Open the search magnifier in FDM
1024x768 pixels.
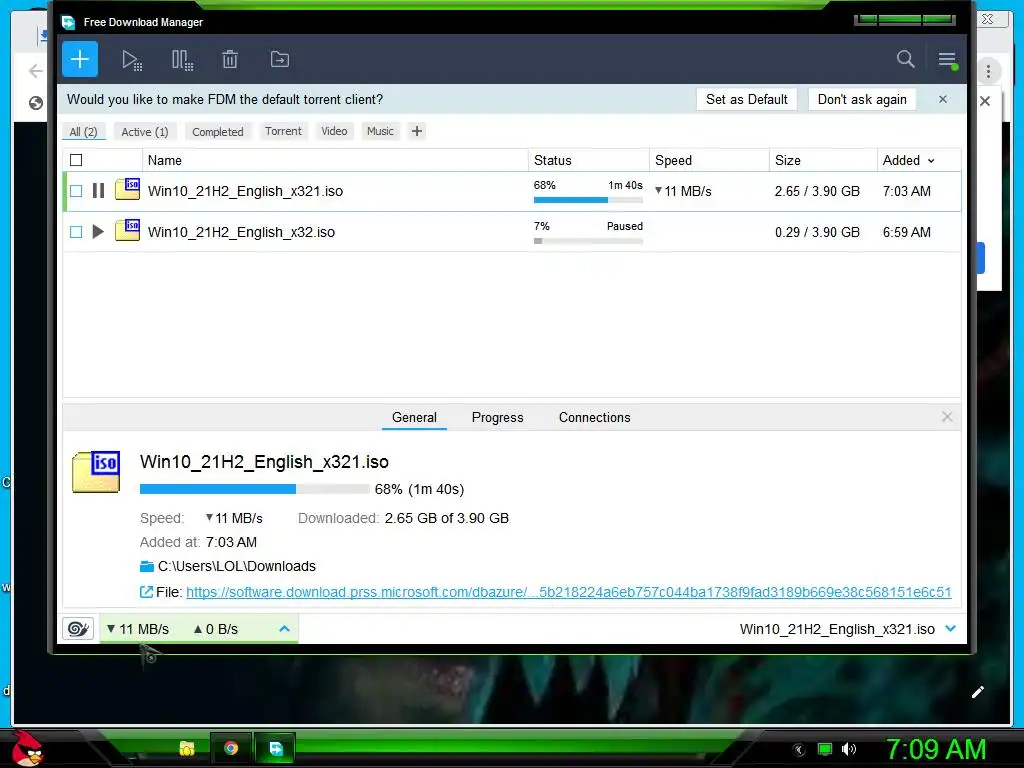[905, 59]
